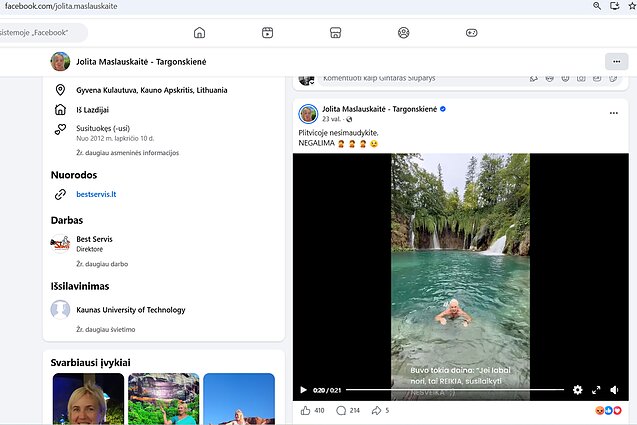Open profile avatar in sticky header
Viewport: 637px width, 425px height.
(60, 62)
